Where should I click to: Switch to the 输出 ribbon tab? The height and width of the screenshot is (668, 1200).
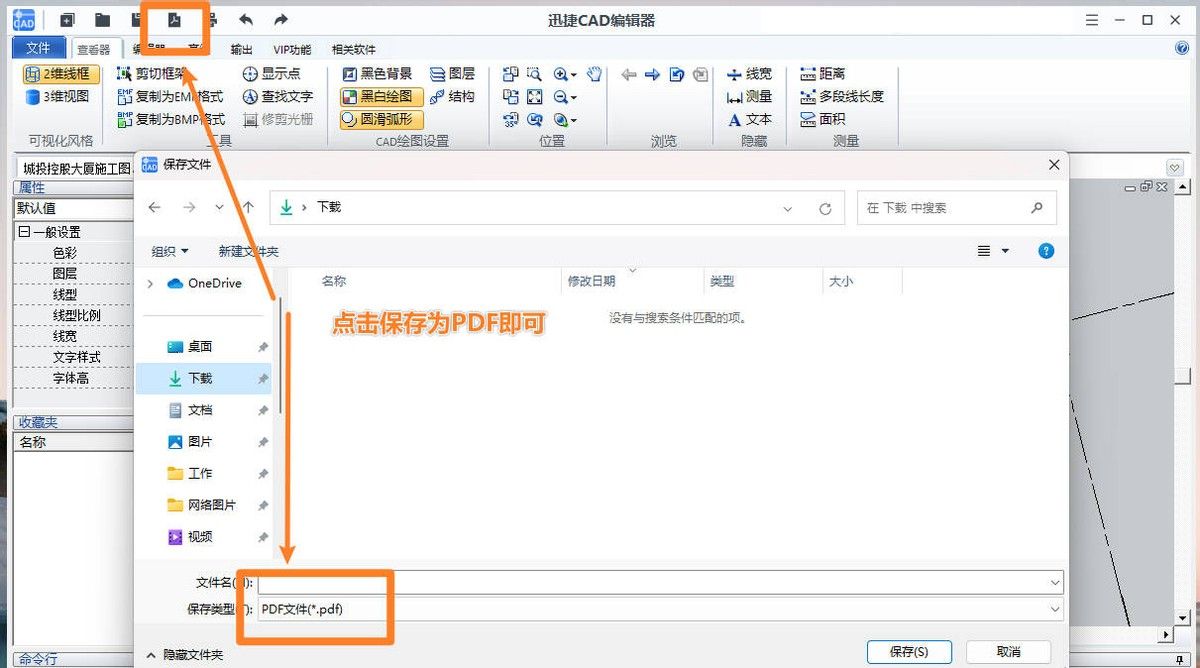(x=240, y=48)
